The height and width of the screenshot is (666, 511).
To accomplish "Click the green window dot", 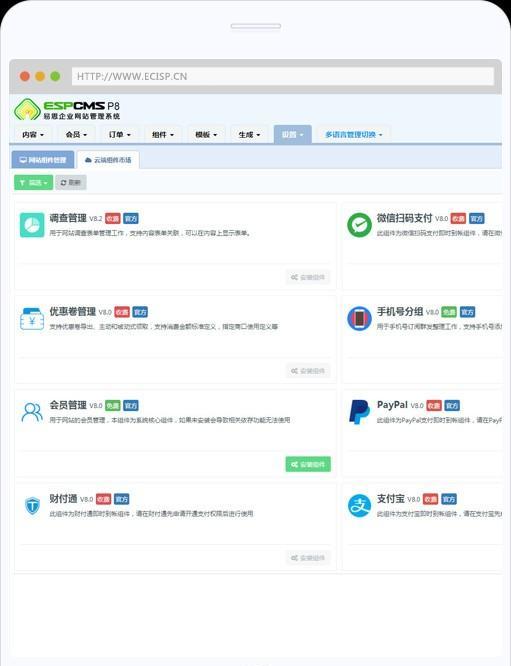I will click(x=55, y=76).
